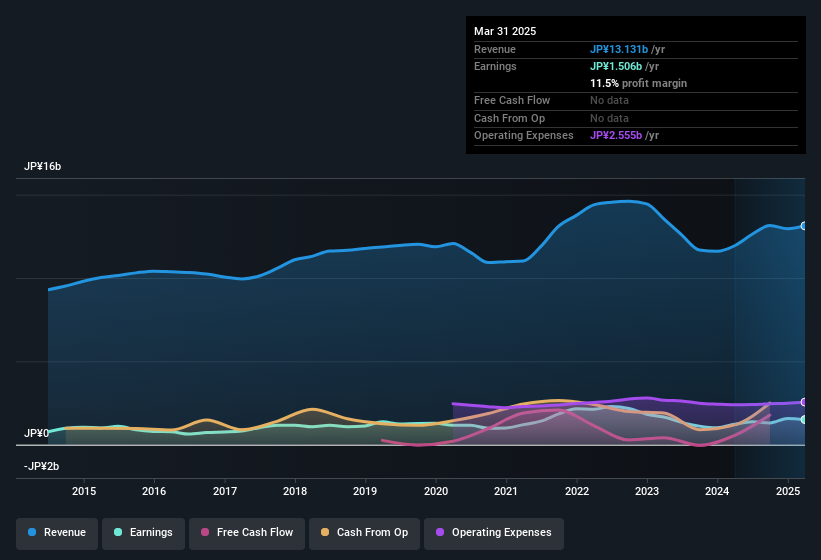Click the JP¥16b y-axis label
This screenshot has height=560, width=821.
tap(42, 166)
